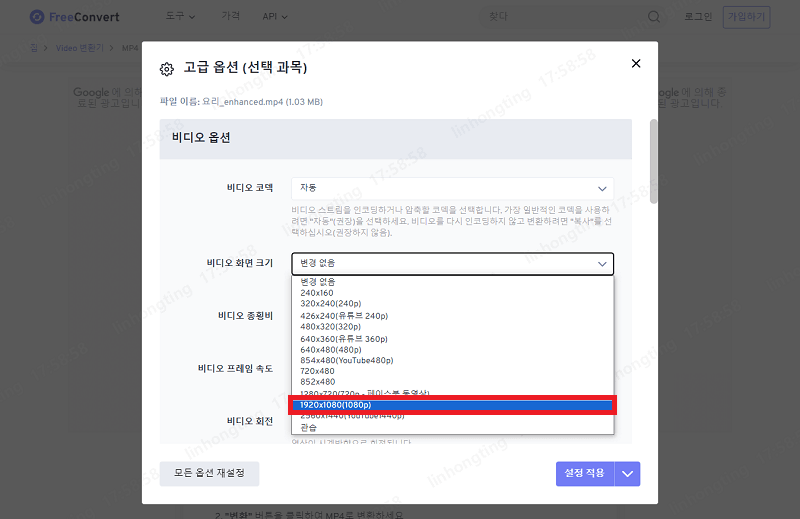Click the Video converter breadcrumb
This screenshot has width=800, height=519.
[x=80, y=48]
